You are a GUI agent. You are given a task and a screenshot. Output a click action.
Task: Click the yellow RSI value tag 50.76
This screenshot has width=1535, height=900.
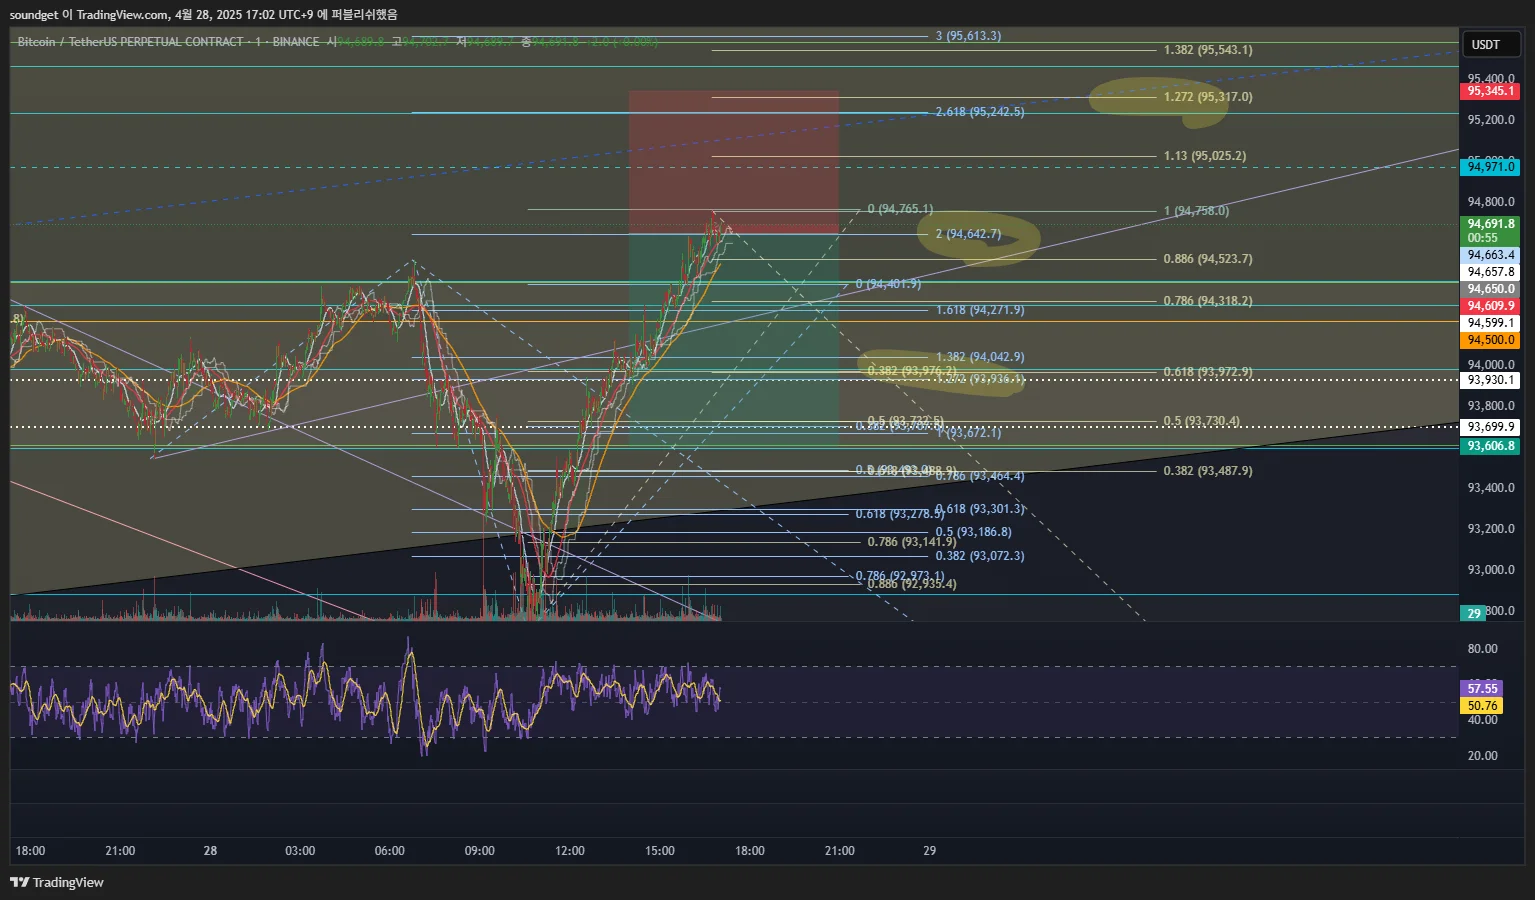pyautogui.click(x=1482, y=705)
